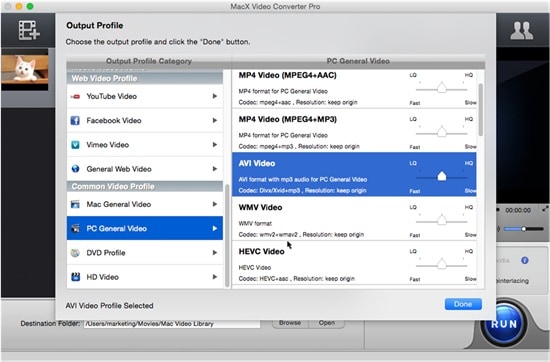Click the YouTube icon in category list
550x362 pixels.
tap(75, 96)
